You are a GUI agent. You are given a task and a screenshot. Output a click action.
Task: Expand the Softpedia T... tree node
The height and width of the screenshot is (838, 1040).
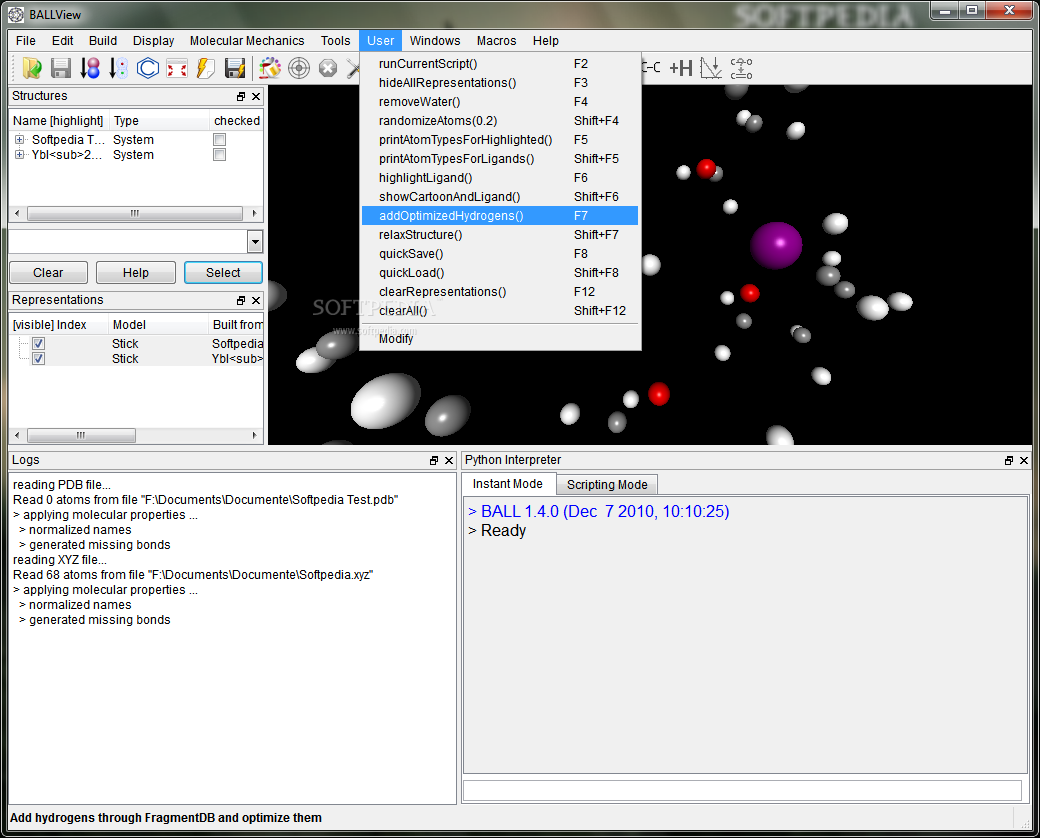click(19, 140)
